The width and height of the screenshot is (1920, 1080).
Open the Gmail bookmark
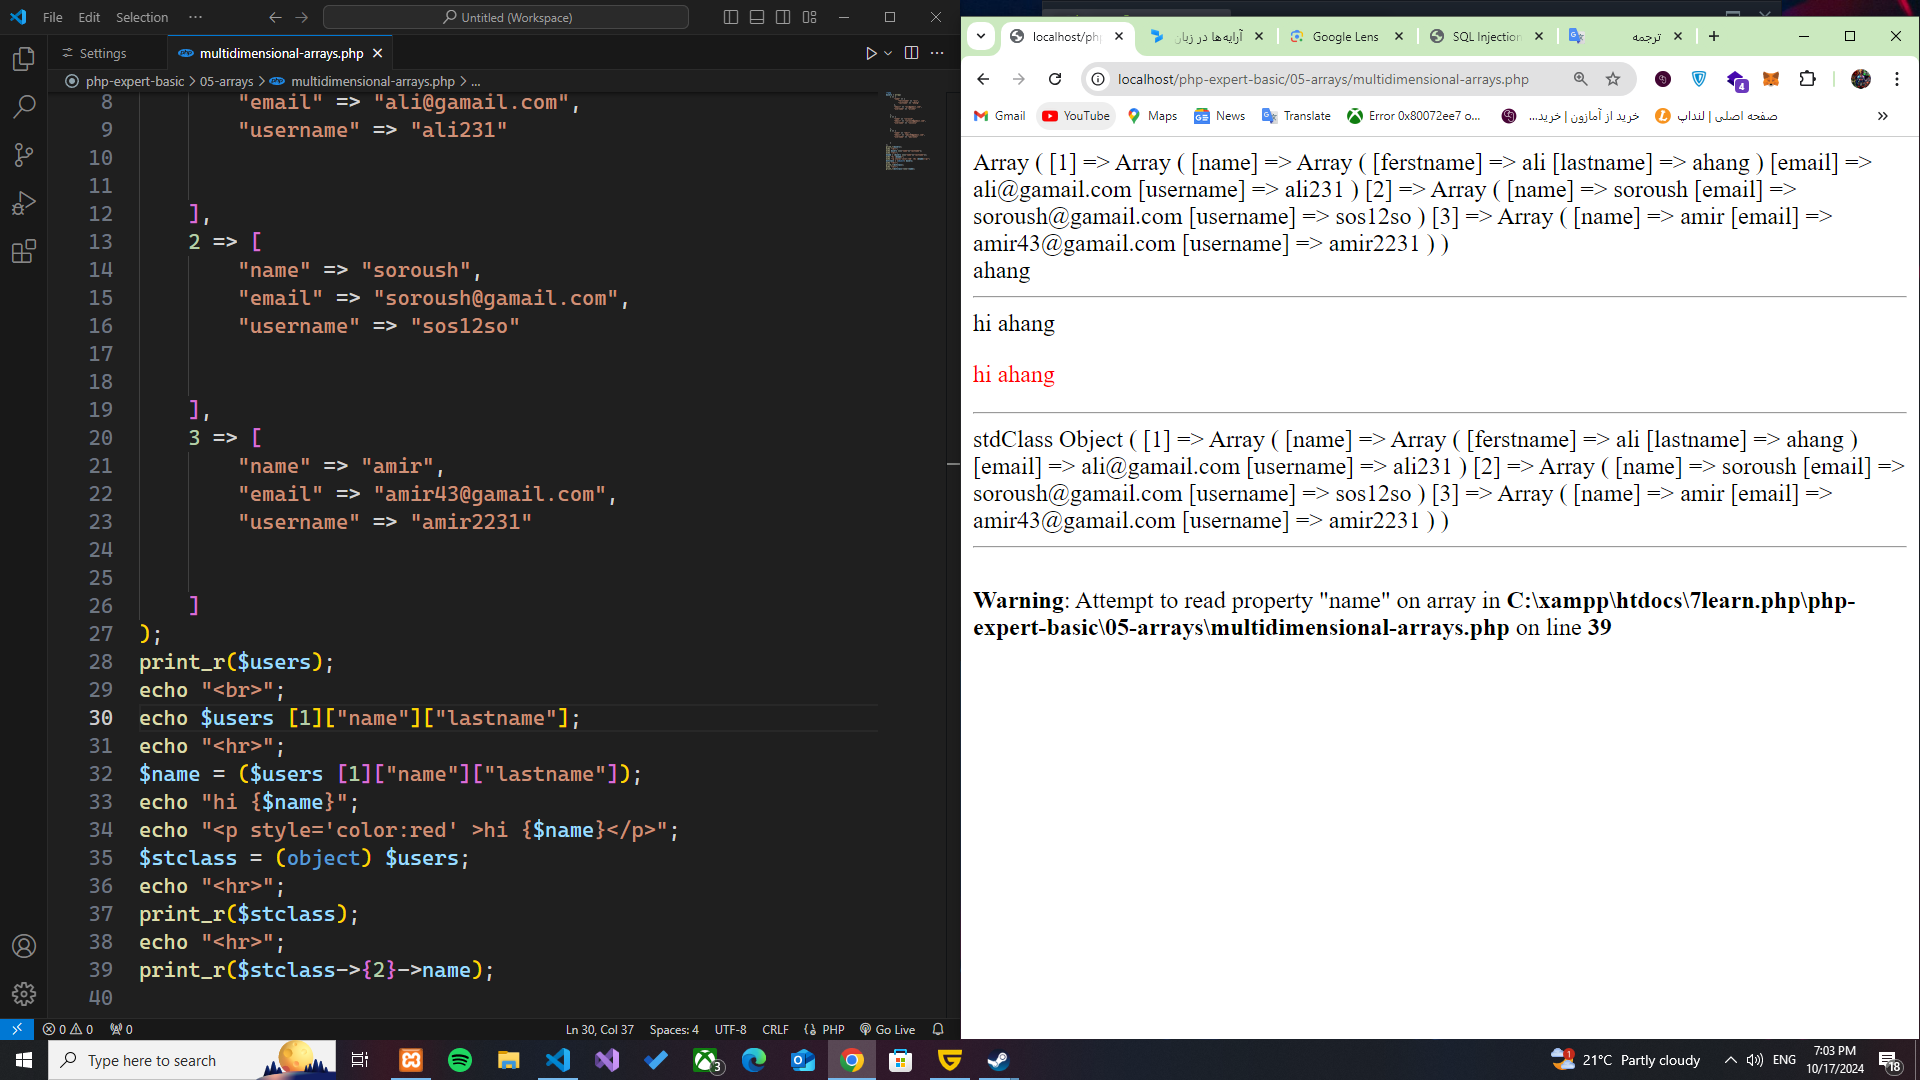tap(999, 116)
